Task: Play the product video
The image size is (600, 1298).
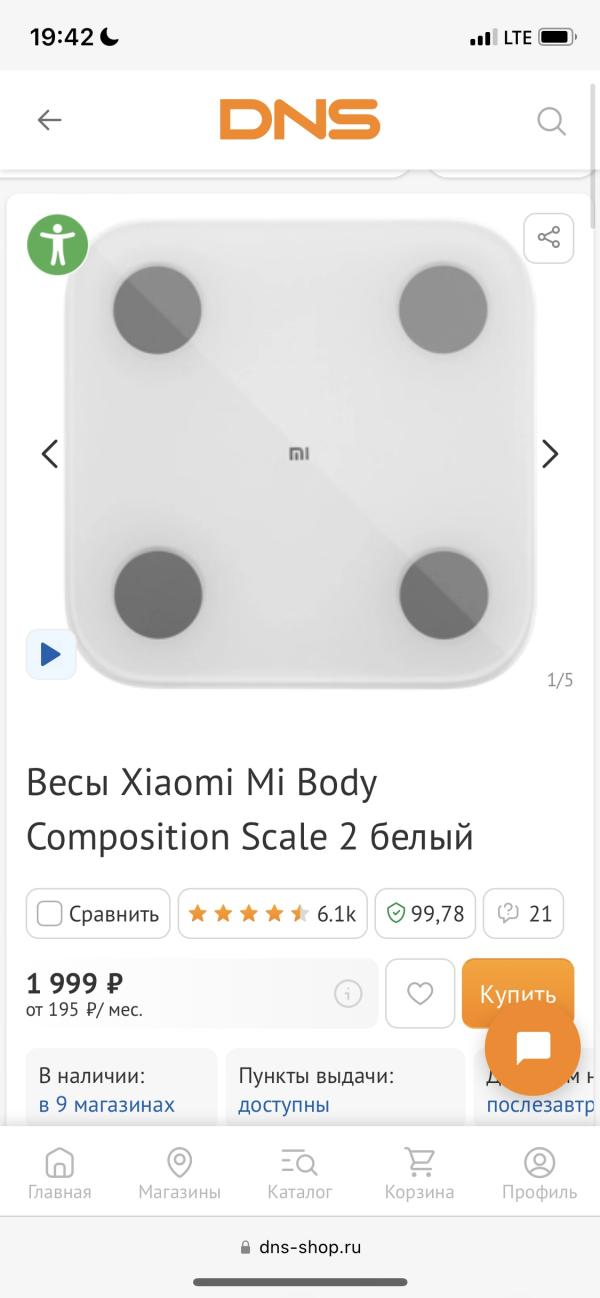Action: (x=51, y=655)
